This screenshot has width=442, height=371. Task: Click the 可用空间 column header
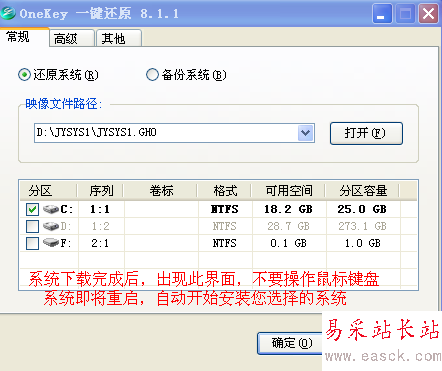289,191
